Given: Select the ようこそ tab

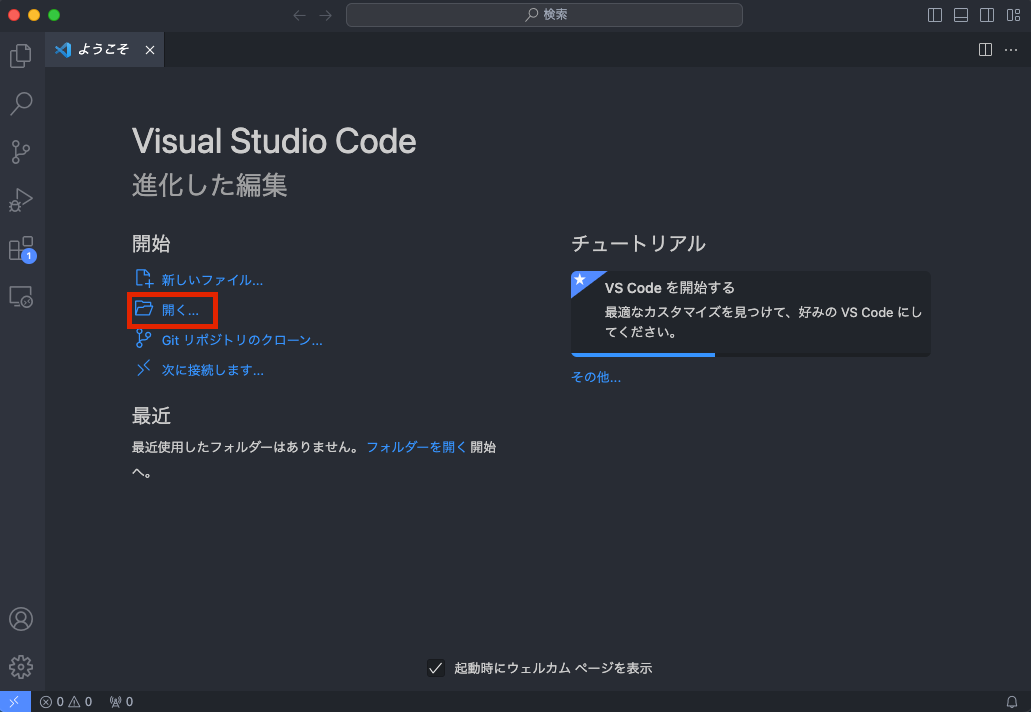Looking at the screenshot, I should (103, 50).
